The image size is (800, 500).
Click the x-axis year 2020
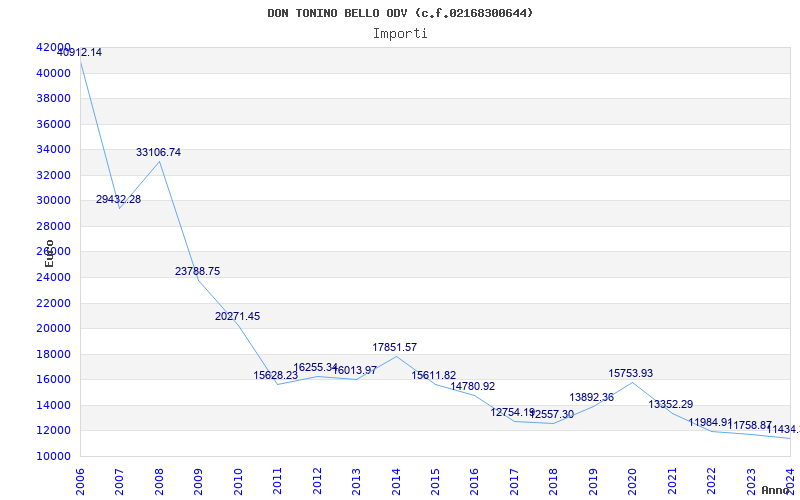tap(633, 482)
